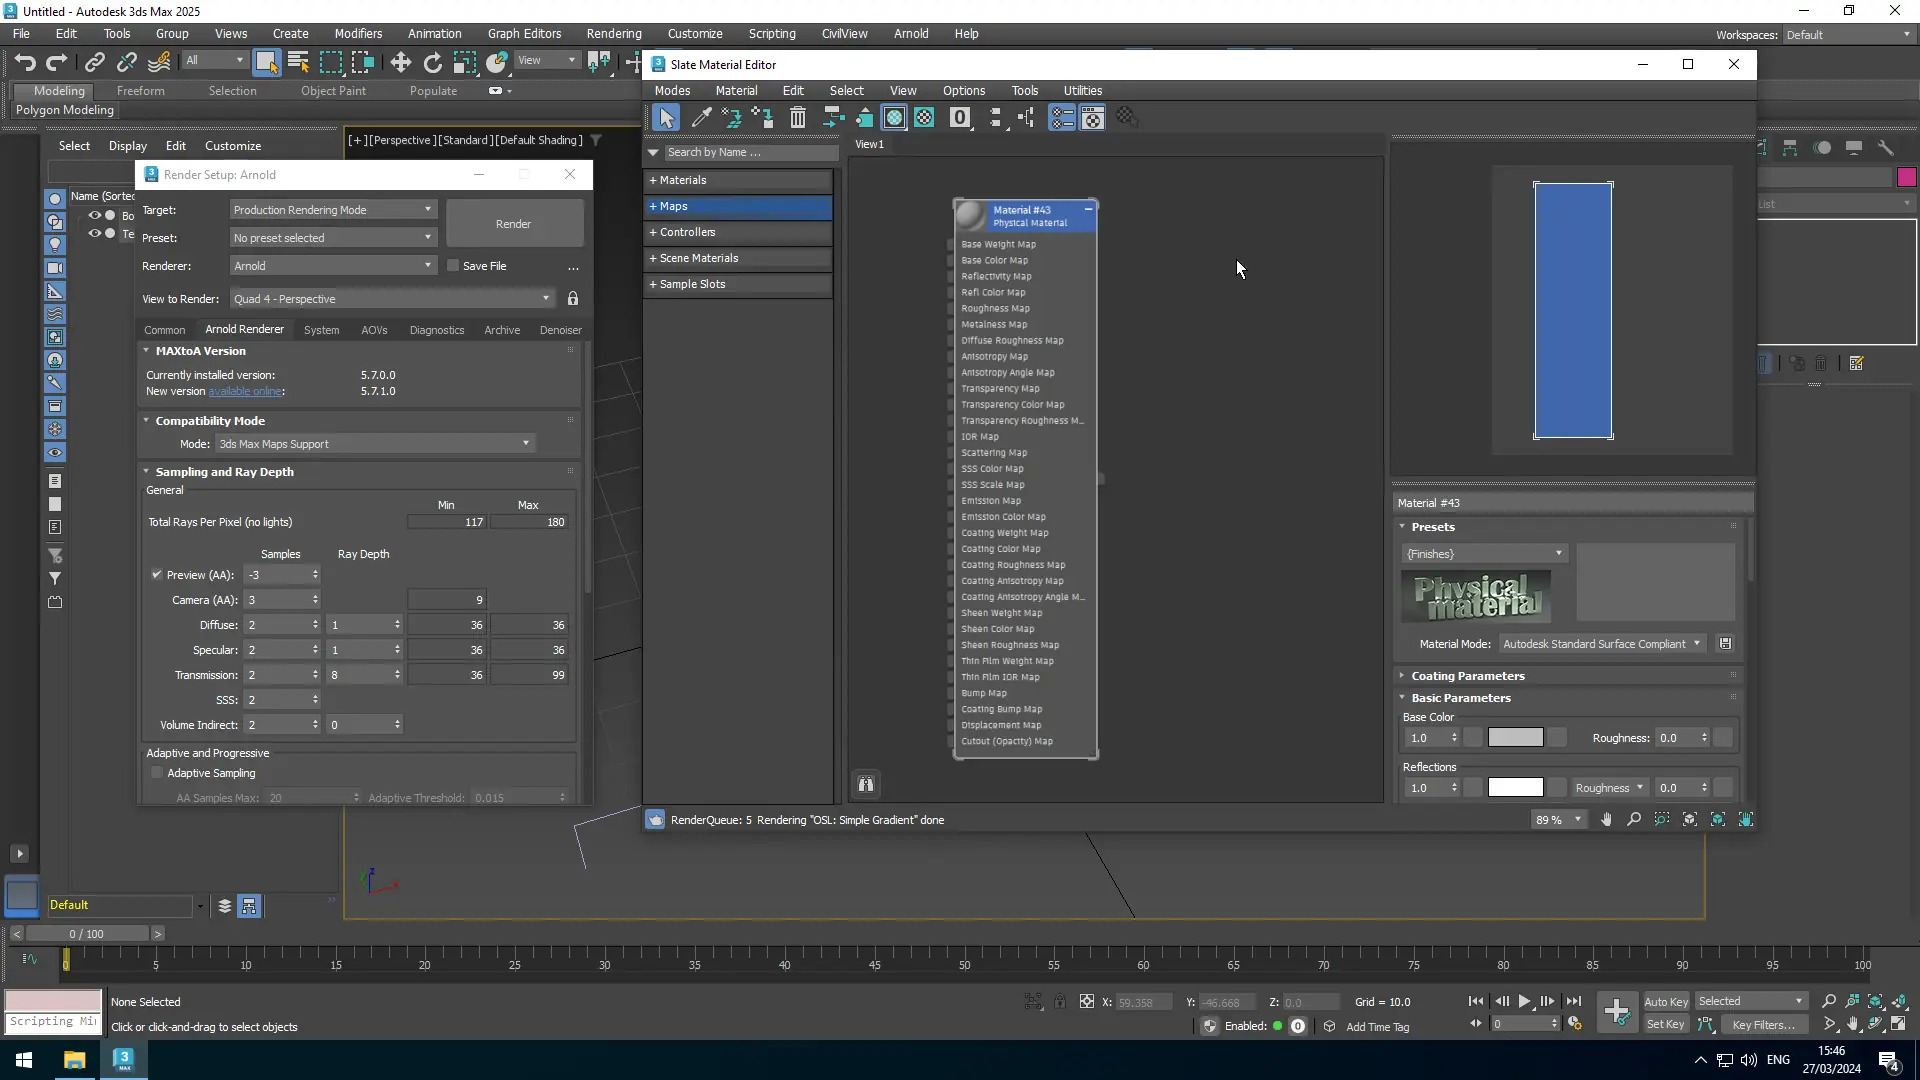The width and height of the screenshot is (1920, 1080).
Task: Lock the View to Render selection
Action: 573,299
